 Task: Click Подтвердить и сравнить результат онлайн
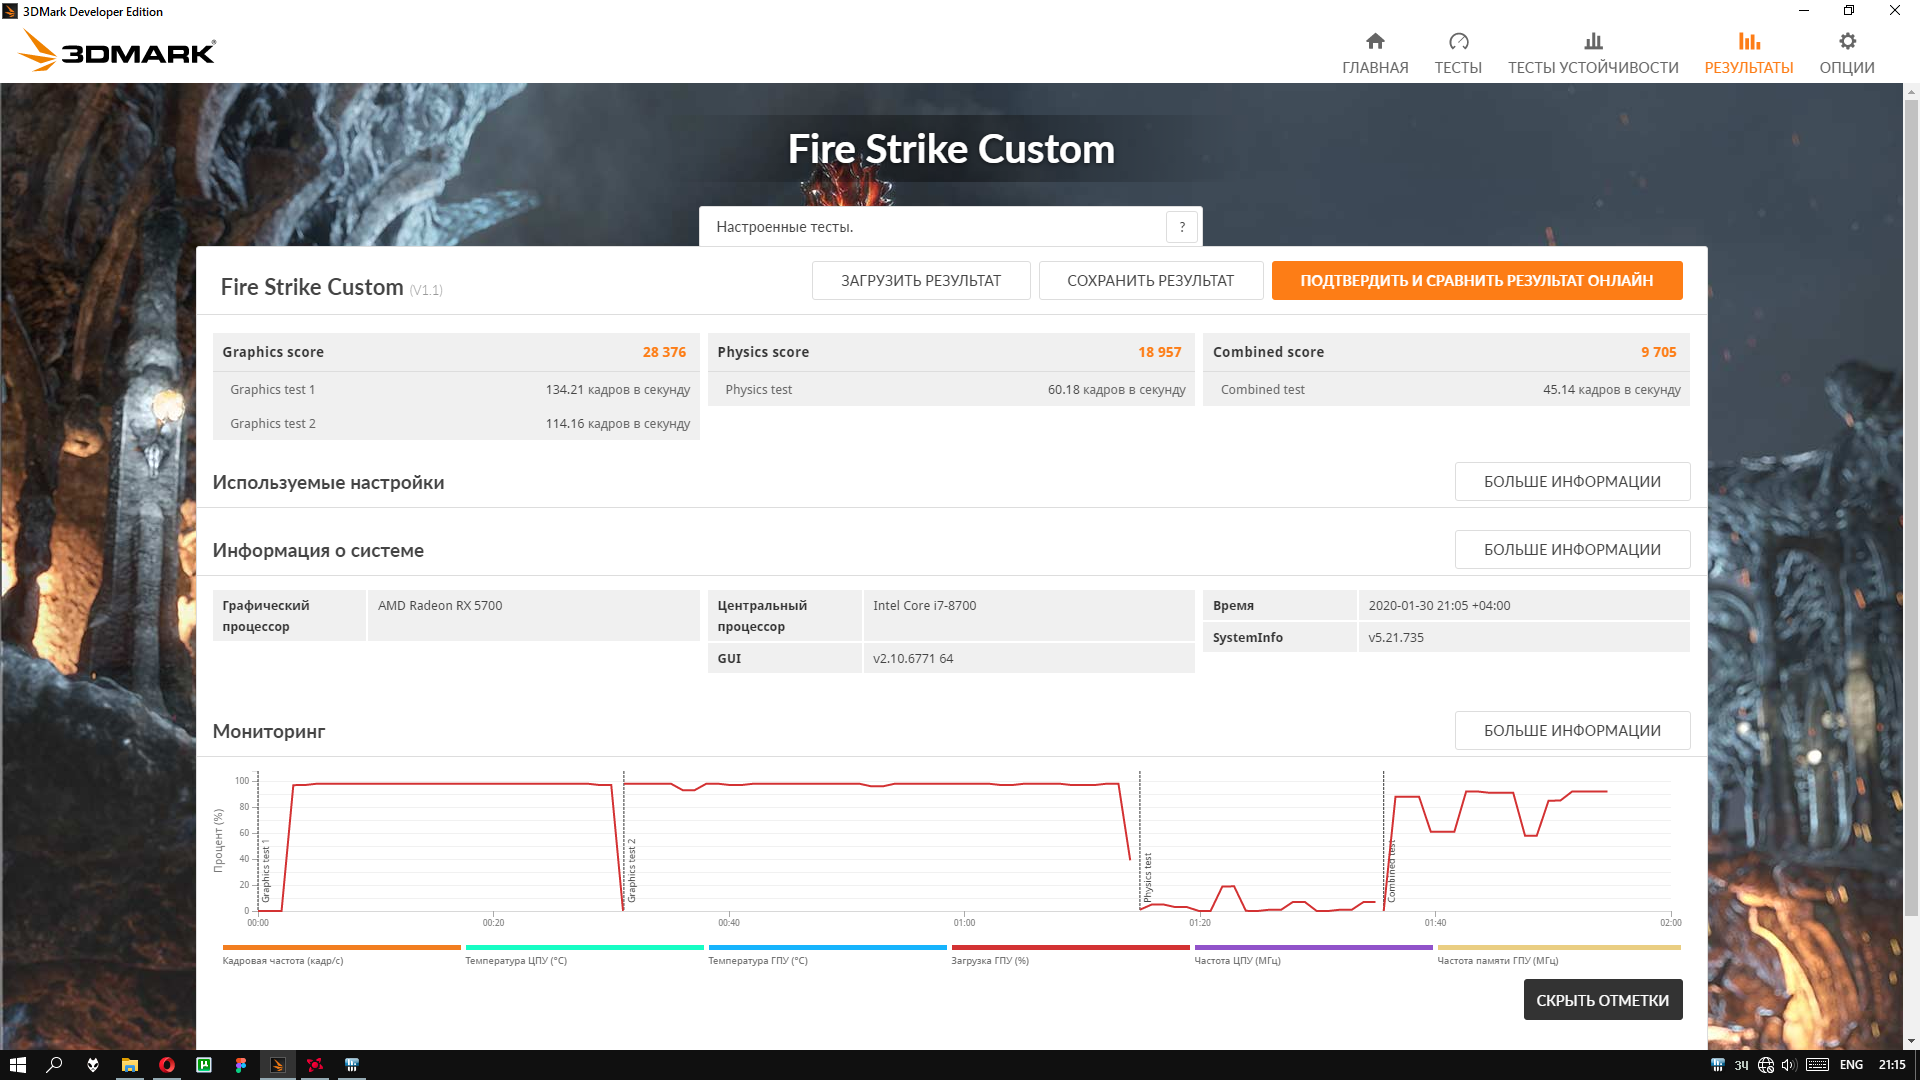coord(1476,281)
